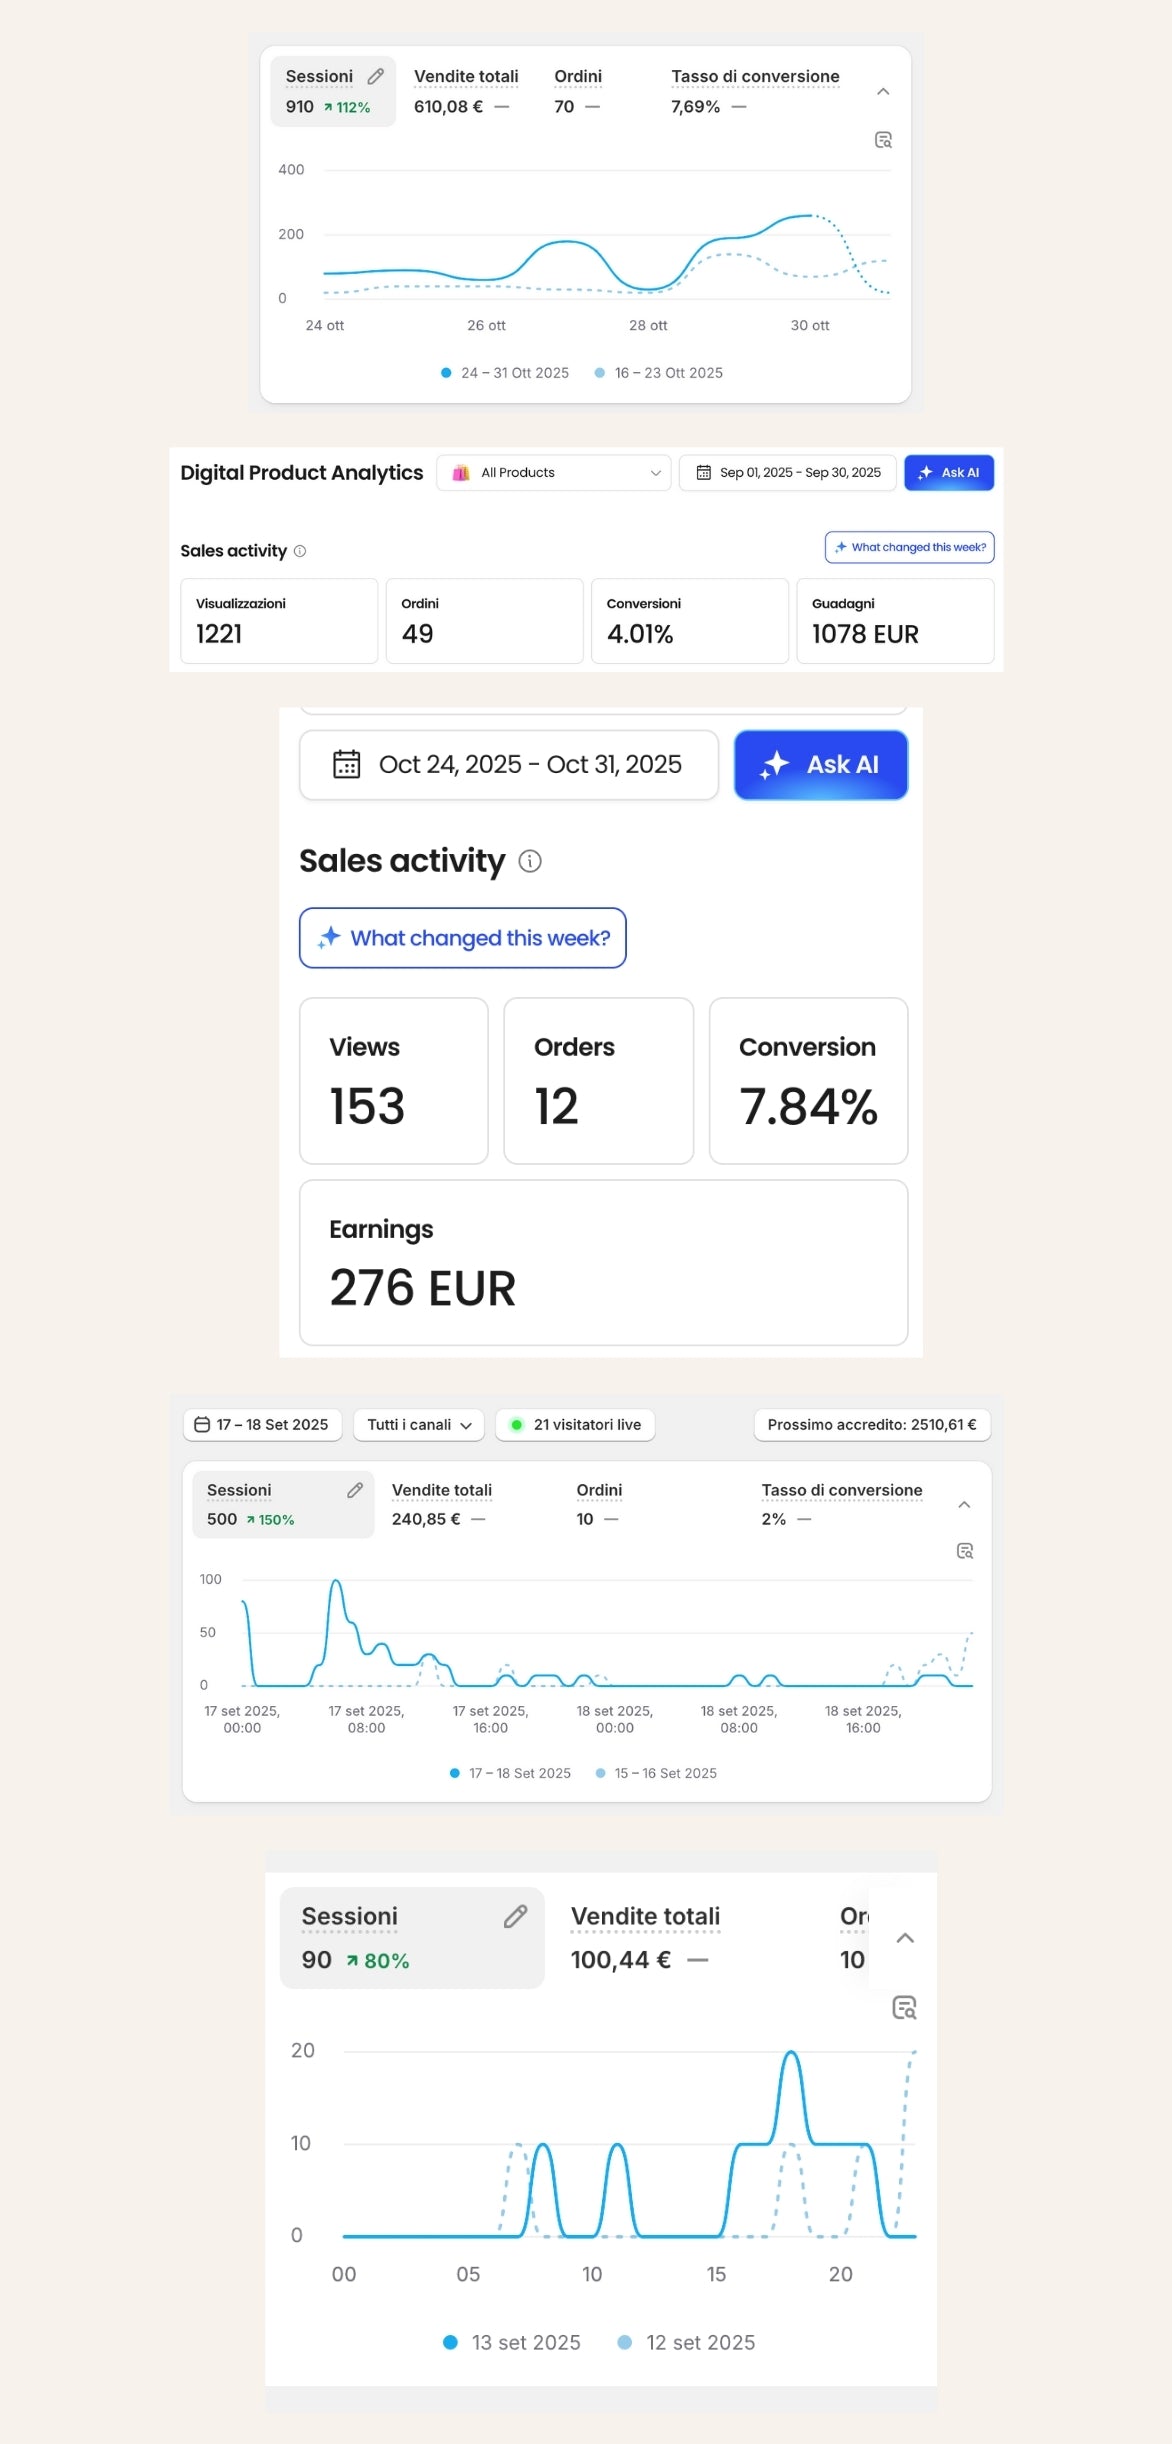Screen dimensions: 1172x2444
Task: Select the Vendite totali 610,08 € metric tab
Action: click(x=466, y=91)
